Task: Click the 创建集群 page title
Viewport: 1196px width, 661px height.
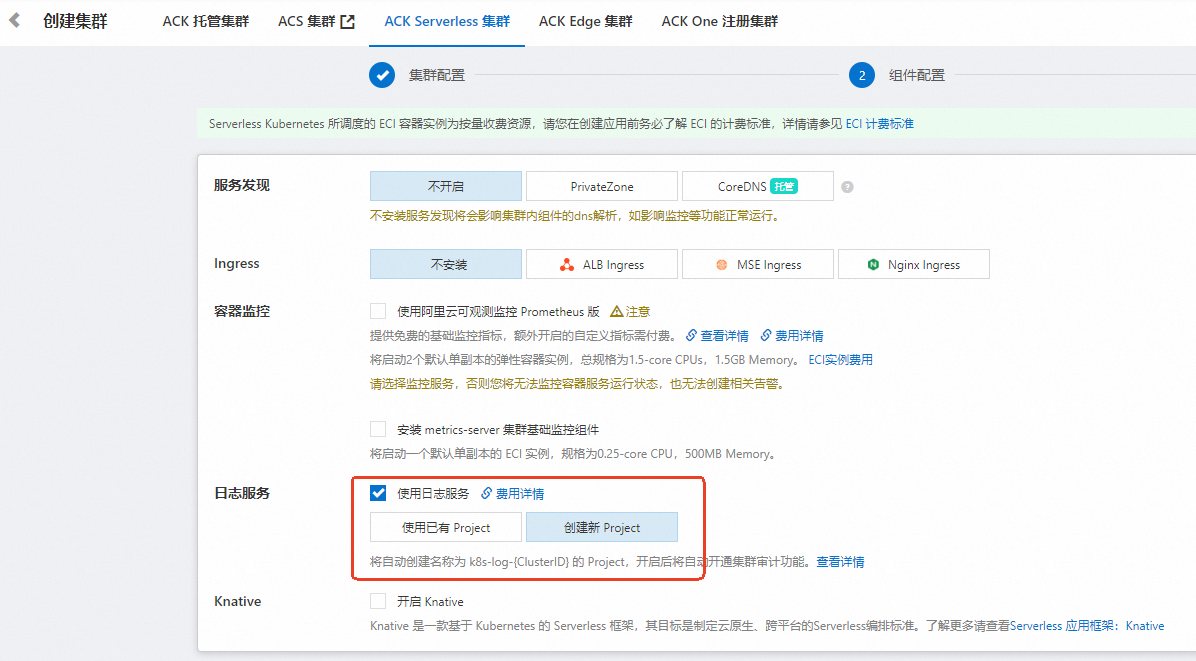Action: click(x=75, y=21)
